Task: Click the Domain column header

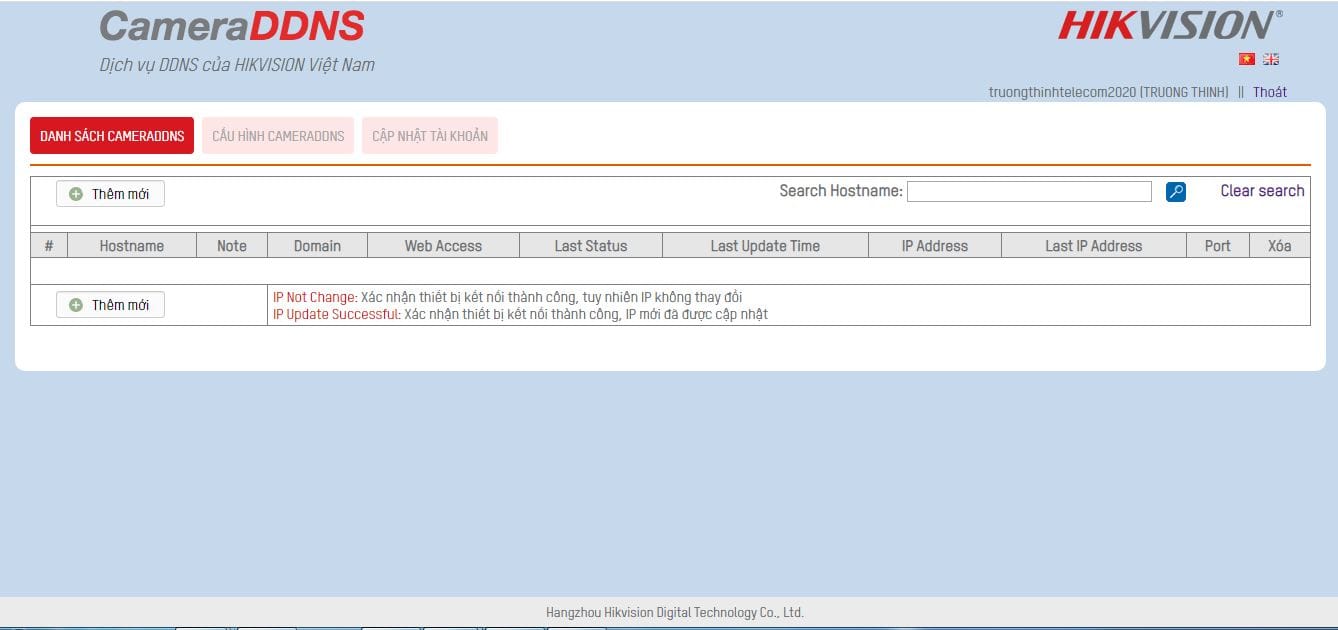Action: pos(317,246)
